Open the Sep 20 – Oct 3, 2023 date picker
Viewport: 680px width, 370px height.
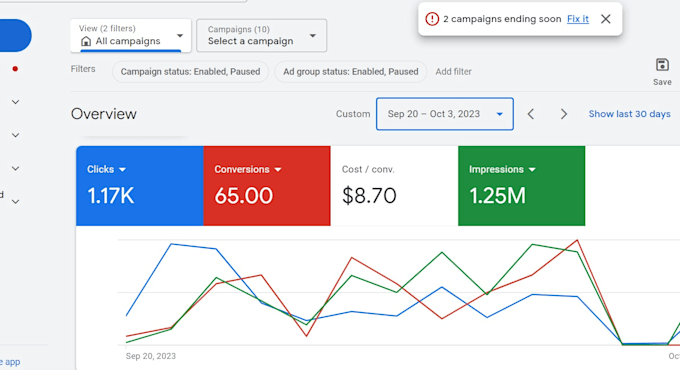tap(445, 114)
